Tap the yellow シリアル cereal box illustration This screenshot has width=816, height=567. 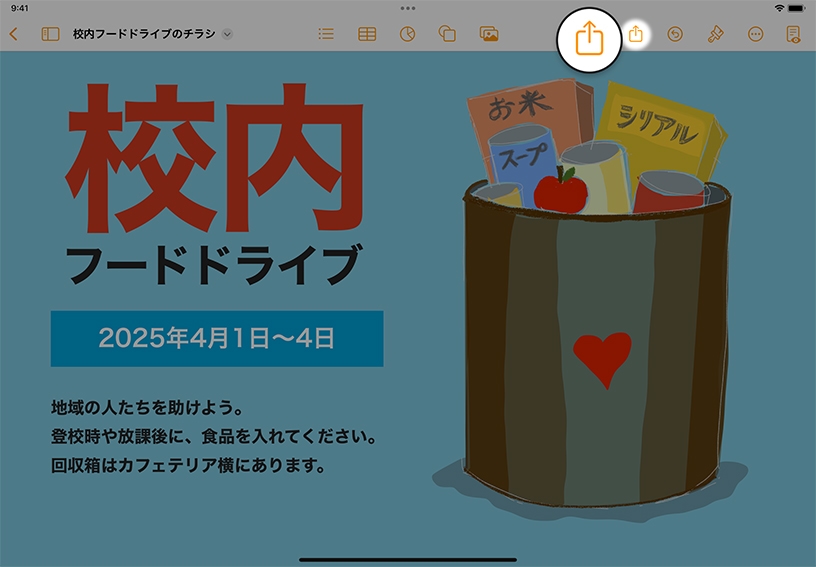click(x=660, y=128)
